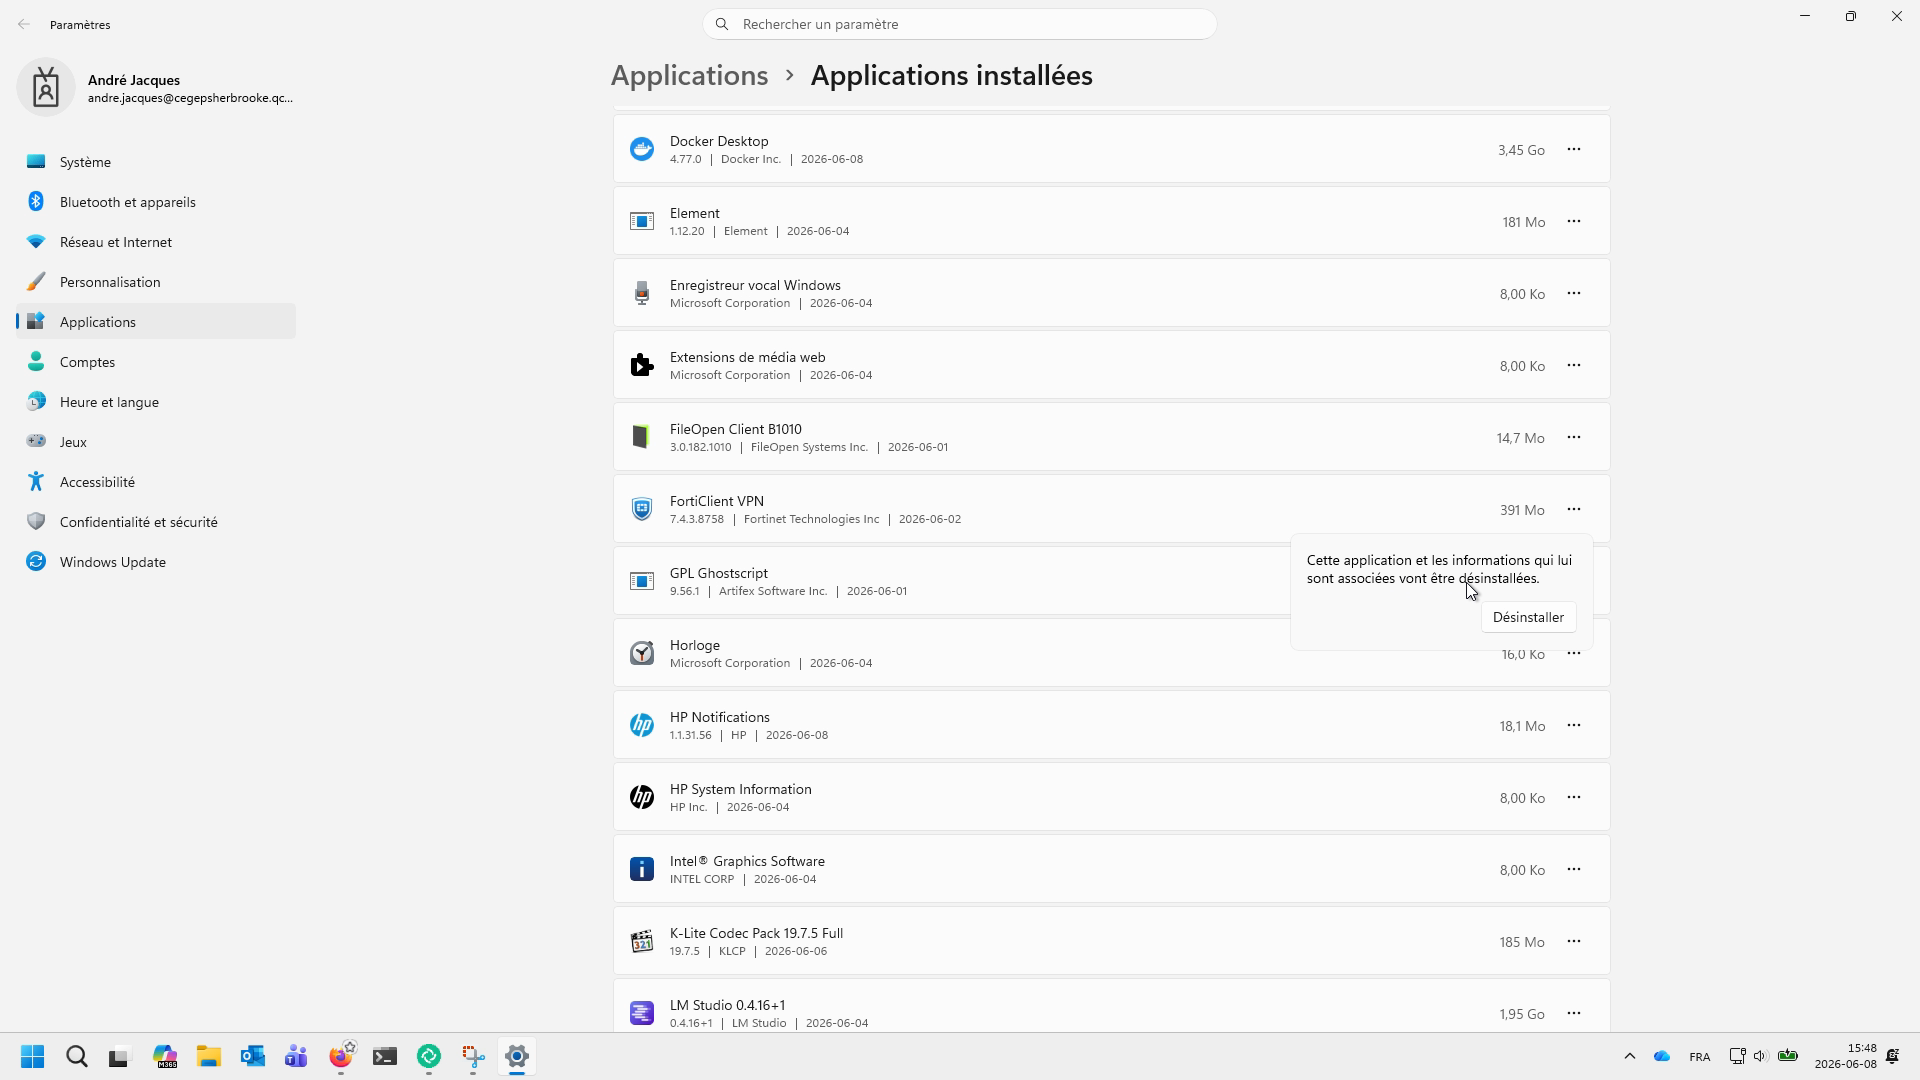The image size is (1920, 1080).
Task: Show hidden system tray icons
Action: click(x=1629, y=1056)
